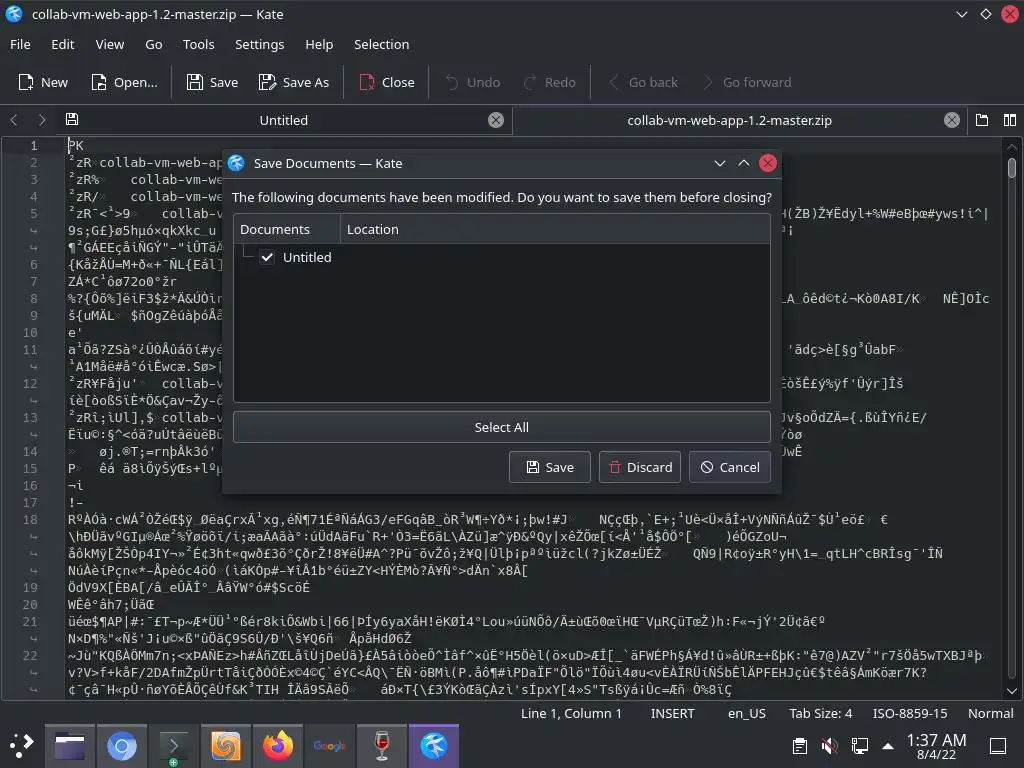Close the Save Documents dialog

768,163
